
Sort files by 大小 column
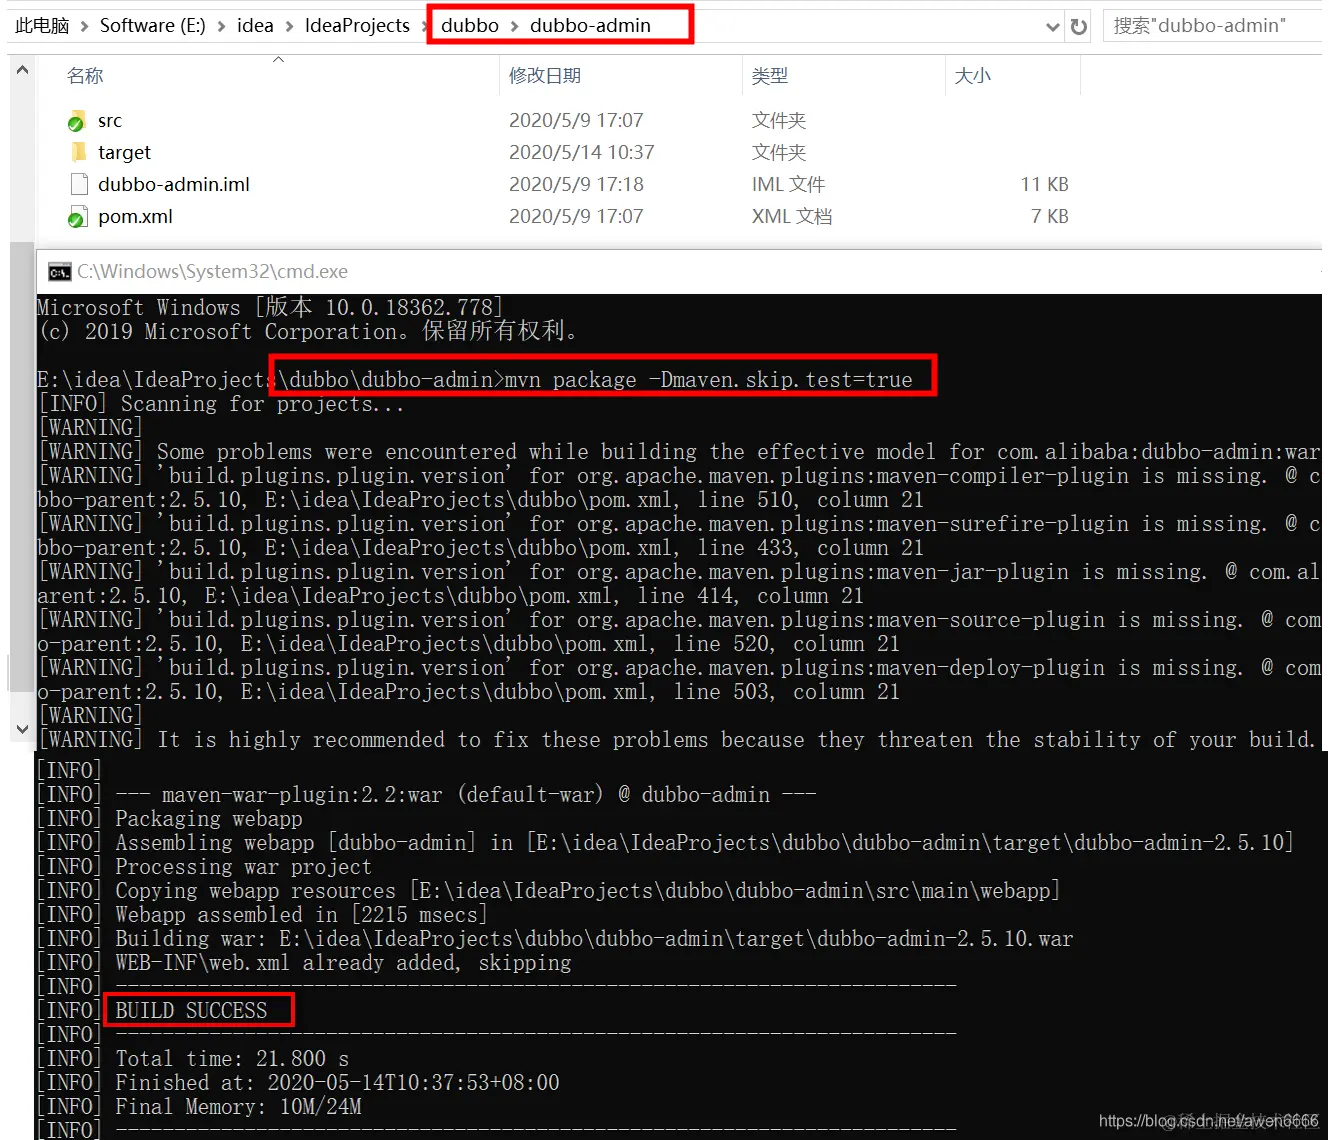coord(973,76)
